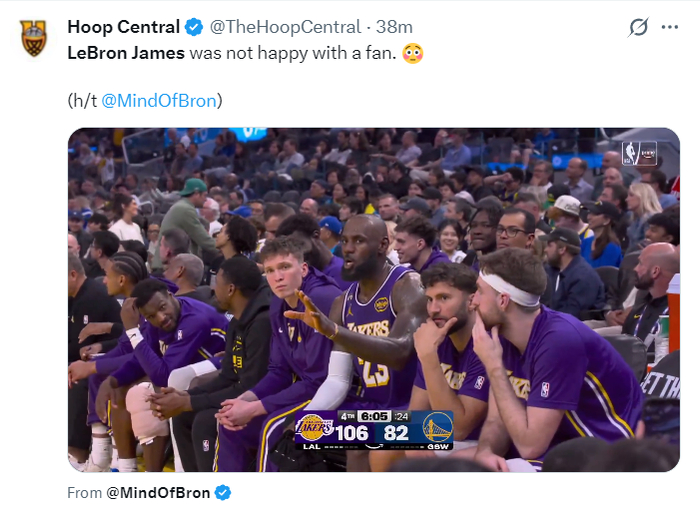Viewport: 700px width, 507px height.
Task: Click Hoop Central's blue verified badge
Action: point(194,27)
